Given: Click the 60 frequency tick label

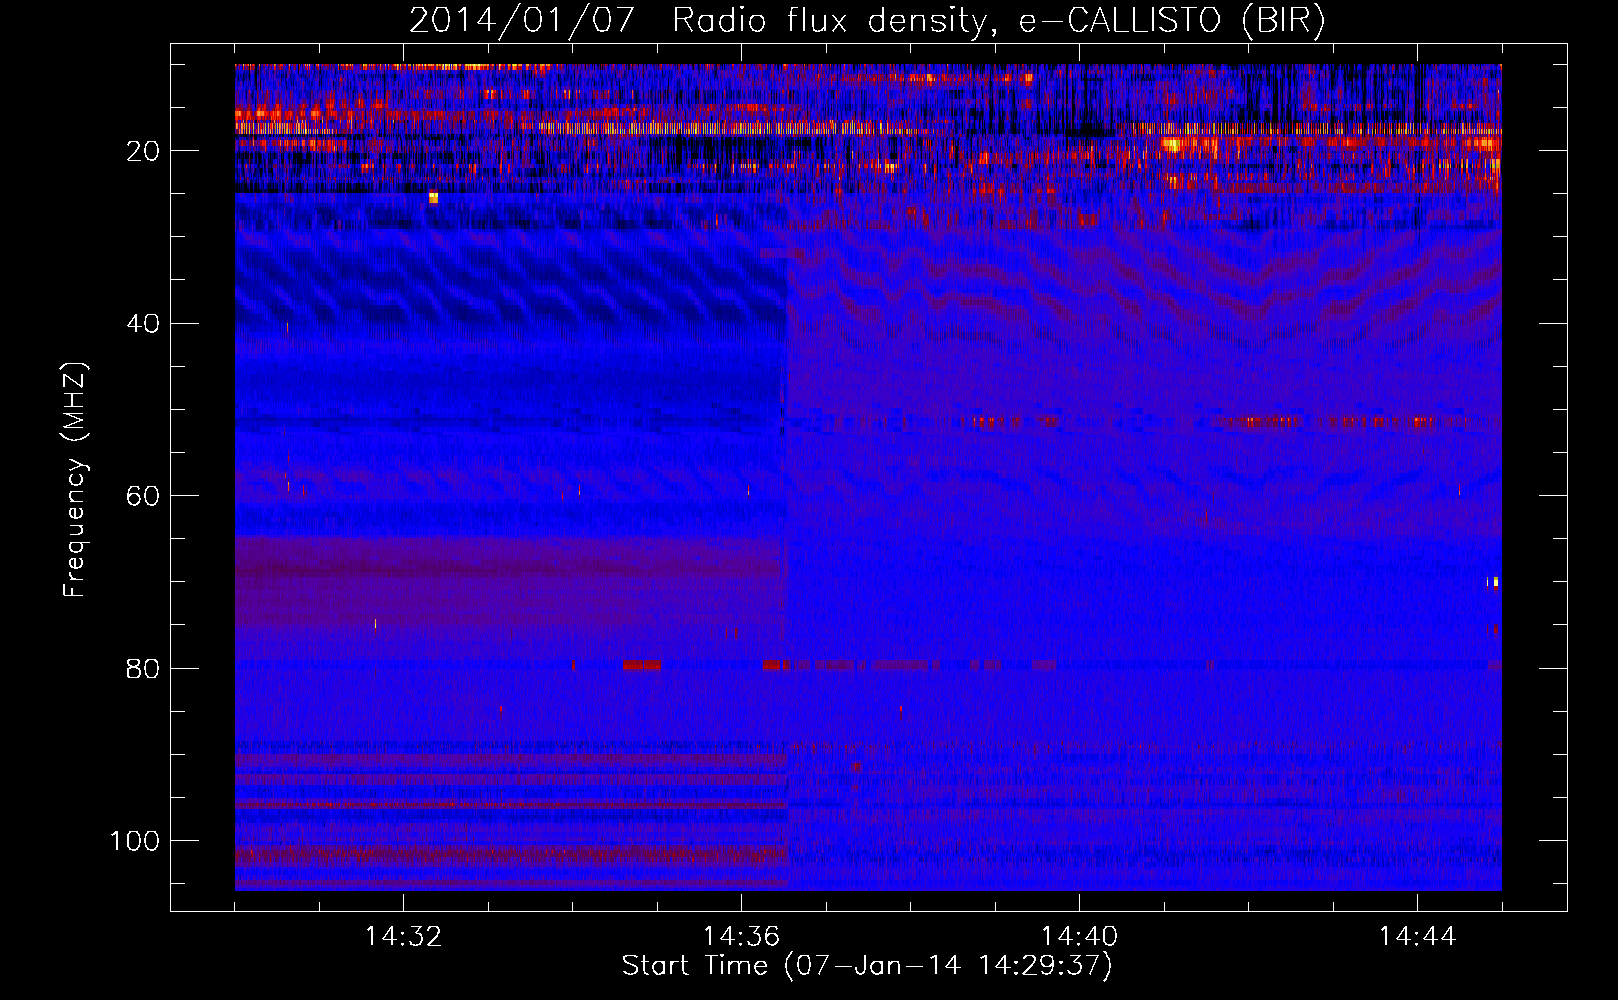Looking at the screenshot, I should (143, 496).
